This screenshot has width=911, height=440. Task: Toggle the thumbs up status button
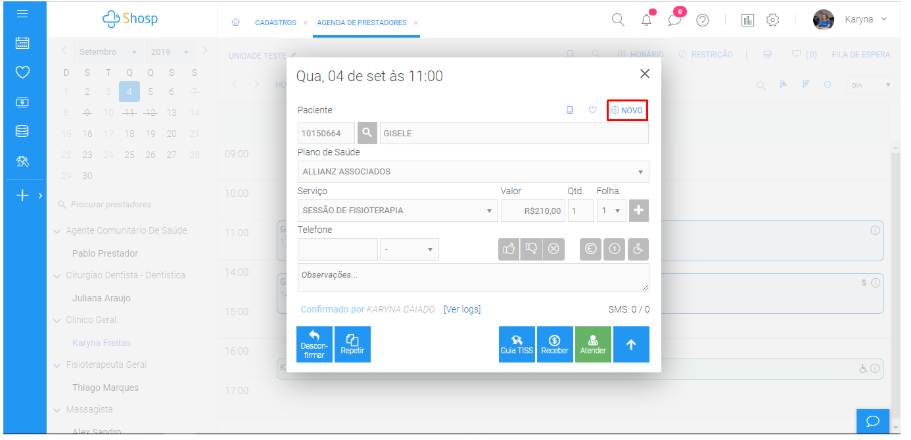[509, 249]
